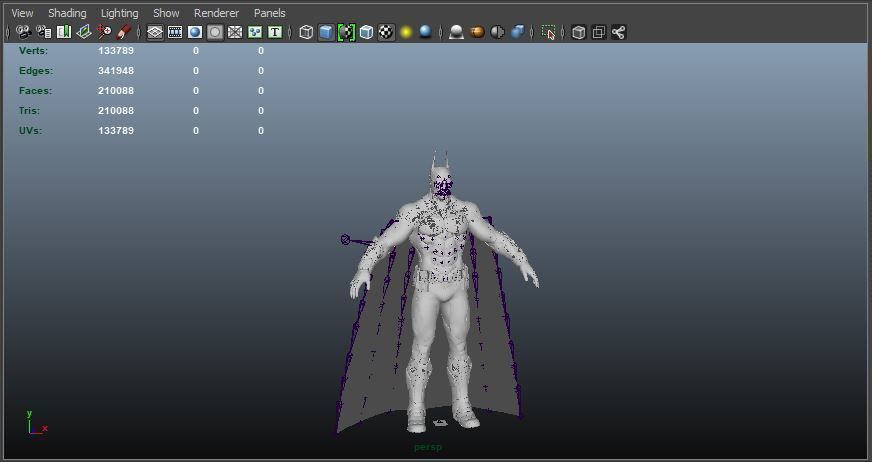This screenshot has width=872, height=462.
Task: Toggle the Gate Mask icon
Action: click(215, 32)
